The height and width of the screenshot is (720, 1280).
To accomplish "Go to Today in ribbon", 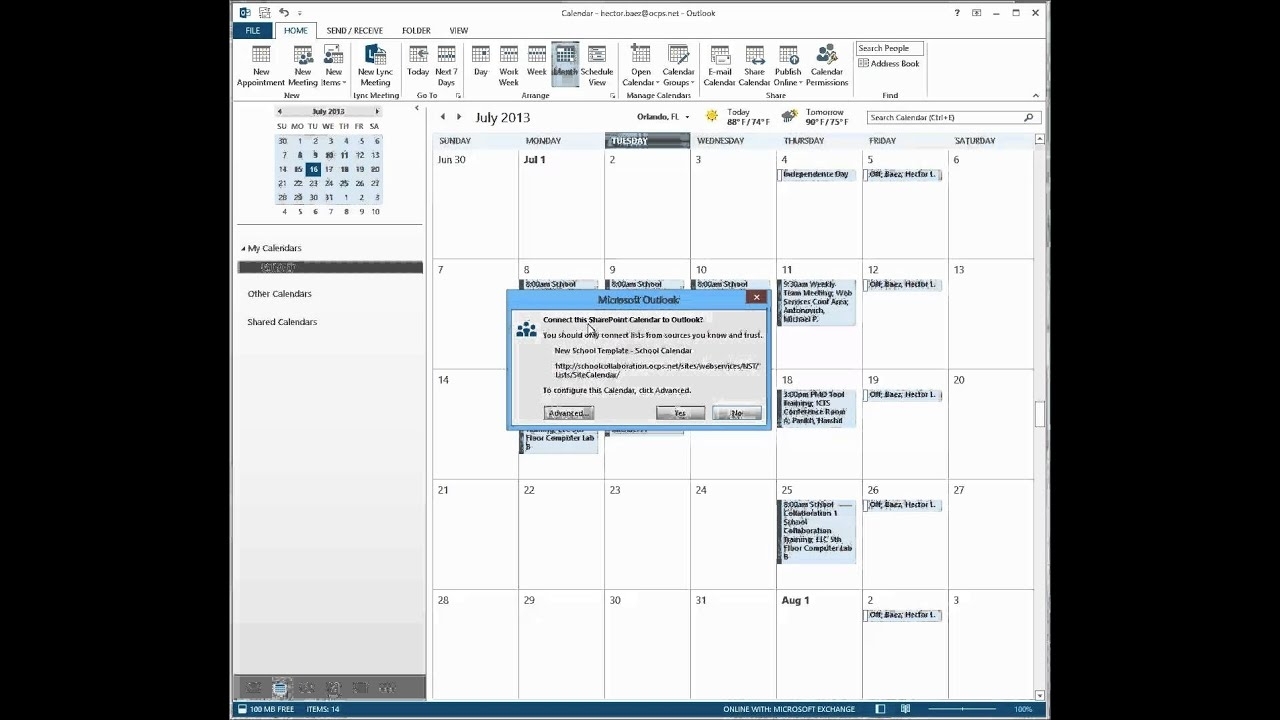I will (x=418, y=61).
